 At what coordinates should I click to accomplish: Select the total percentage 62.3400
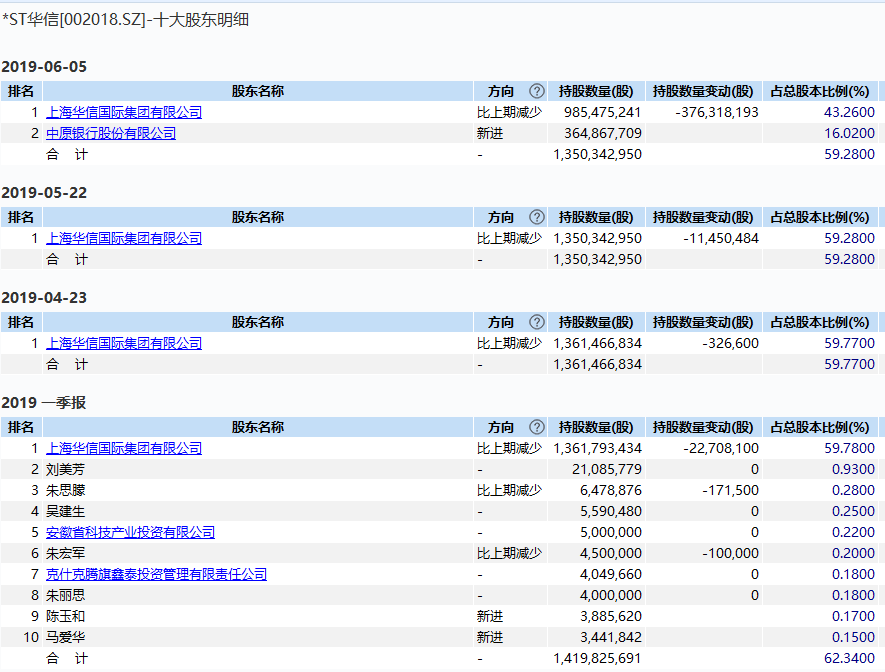pyautogui.click(x=849, y=658)
